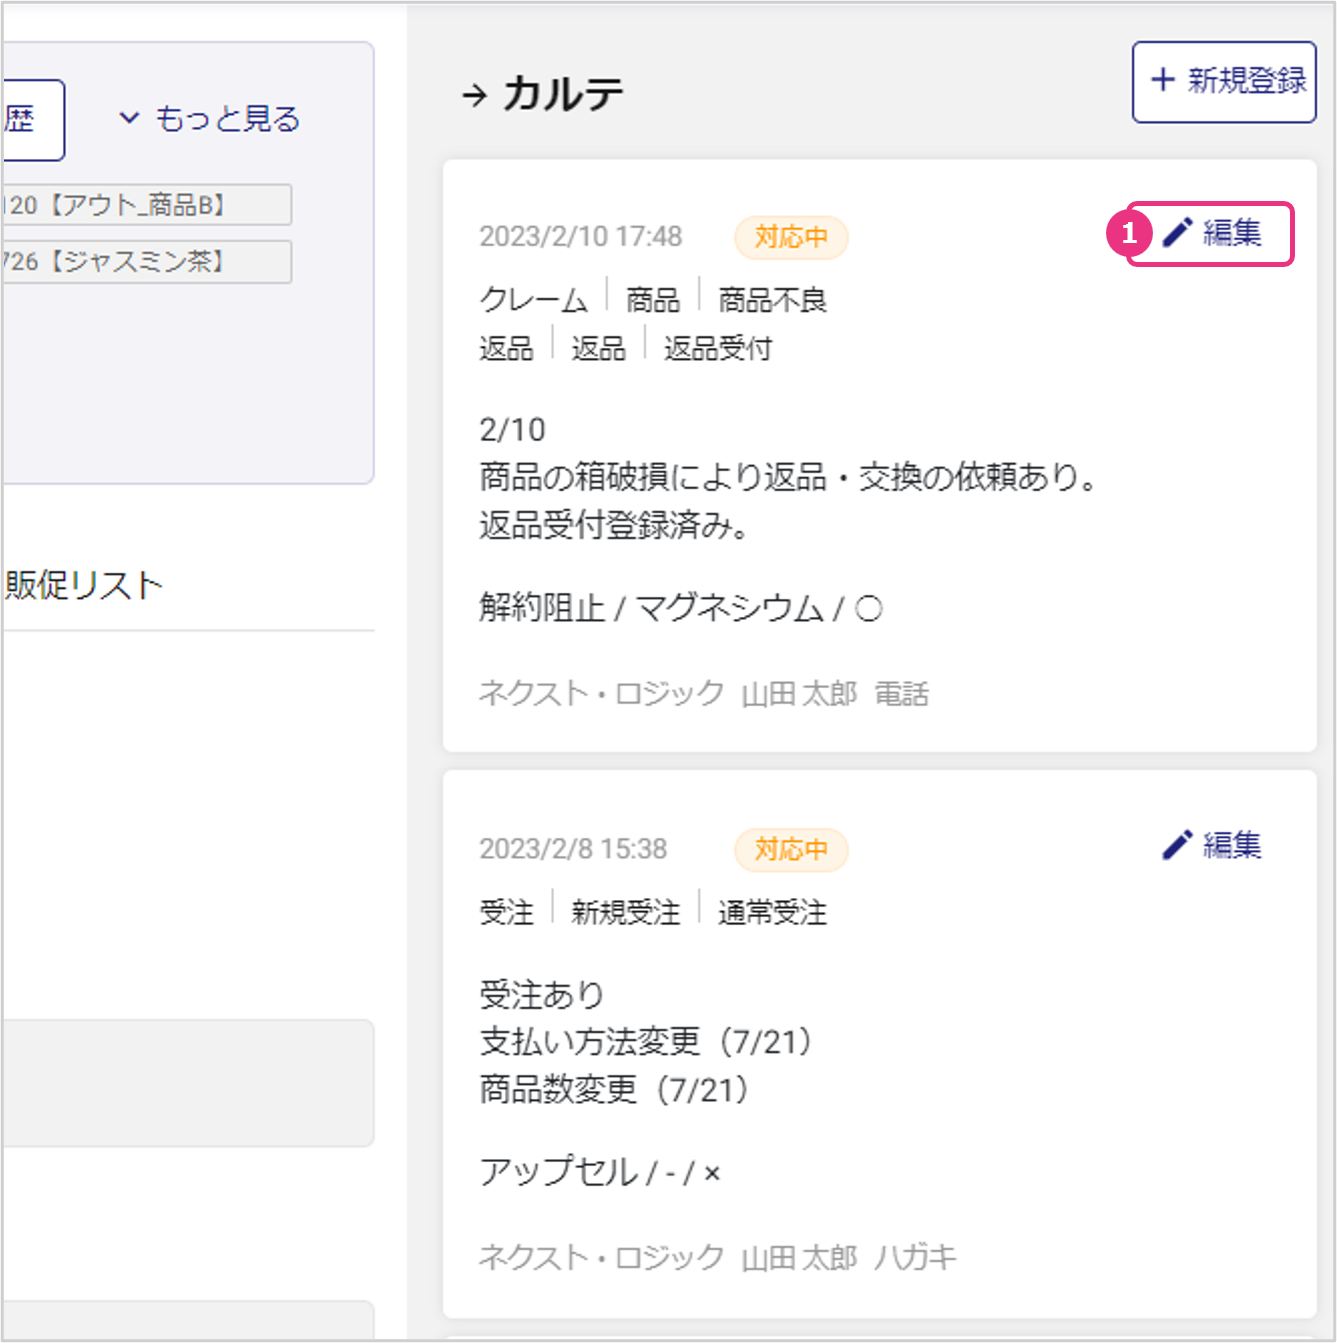1337x1343 pixels.
Task: Switch to the 販促リスト tab
Action: [84, 586]
